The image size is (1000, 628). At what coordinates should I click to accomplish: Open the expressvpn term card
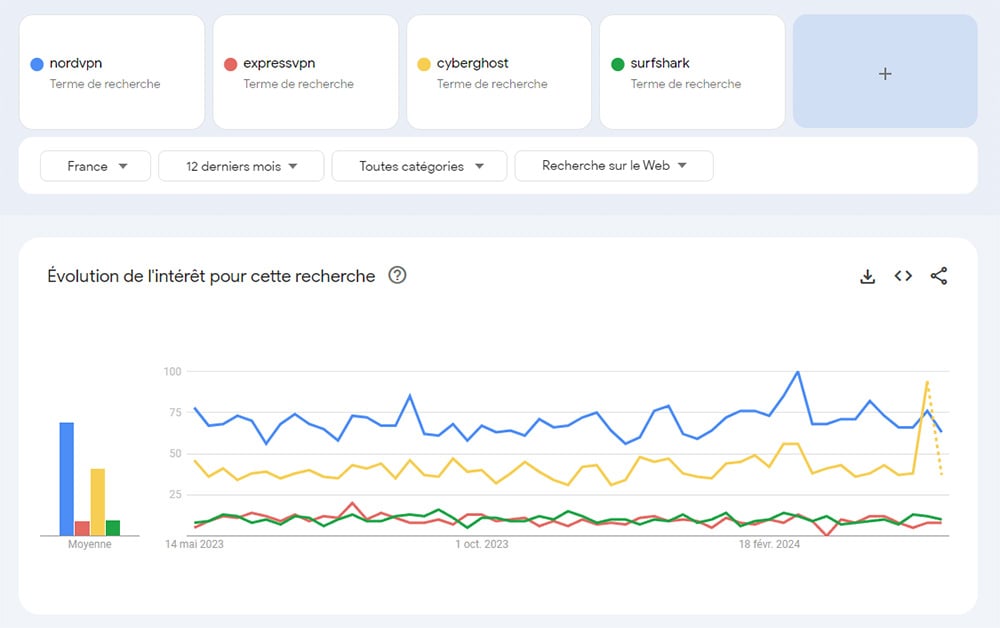(305, 72)
